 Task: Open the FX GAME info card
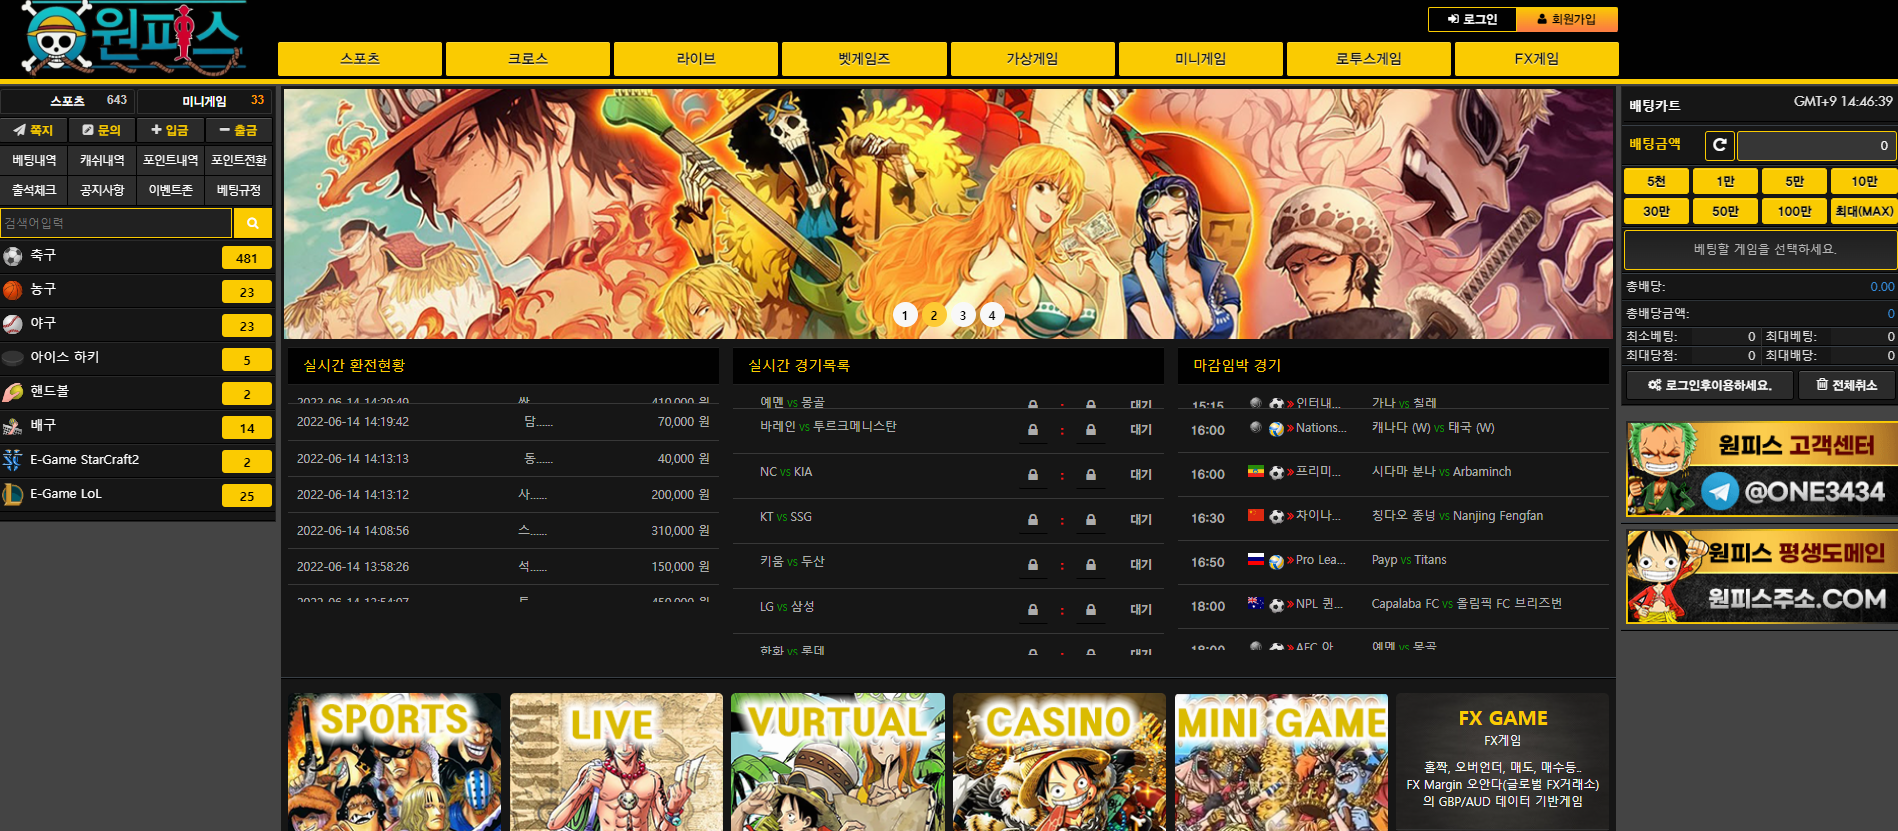click(1503, 762)
